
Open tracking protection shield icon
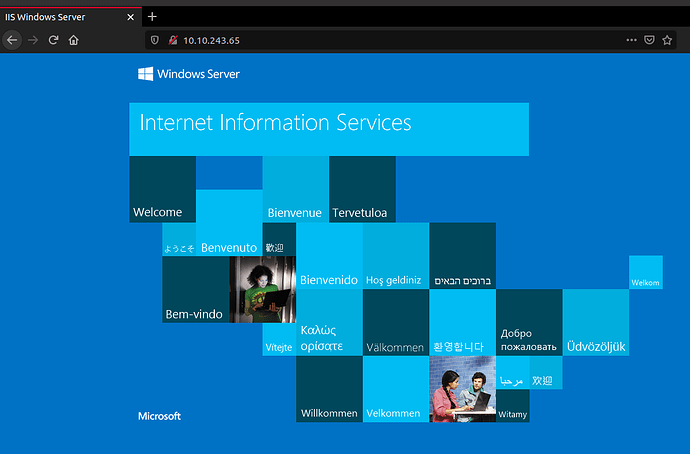click(x=154, y=40)
